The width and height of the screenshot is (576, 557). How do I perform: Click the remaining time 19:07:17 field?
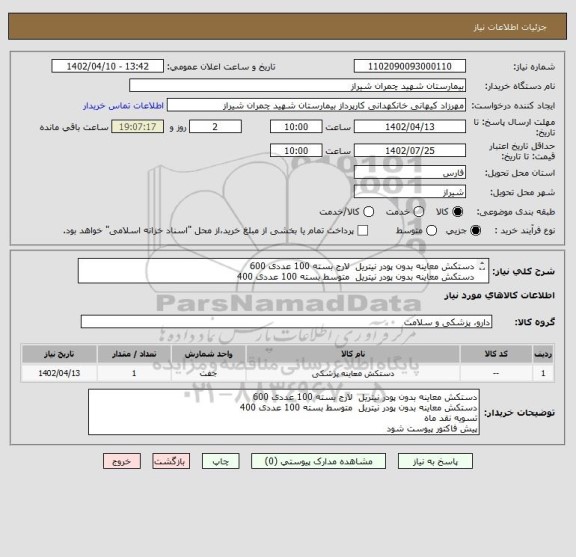click(137, 127)
